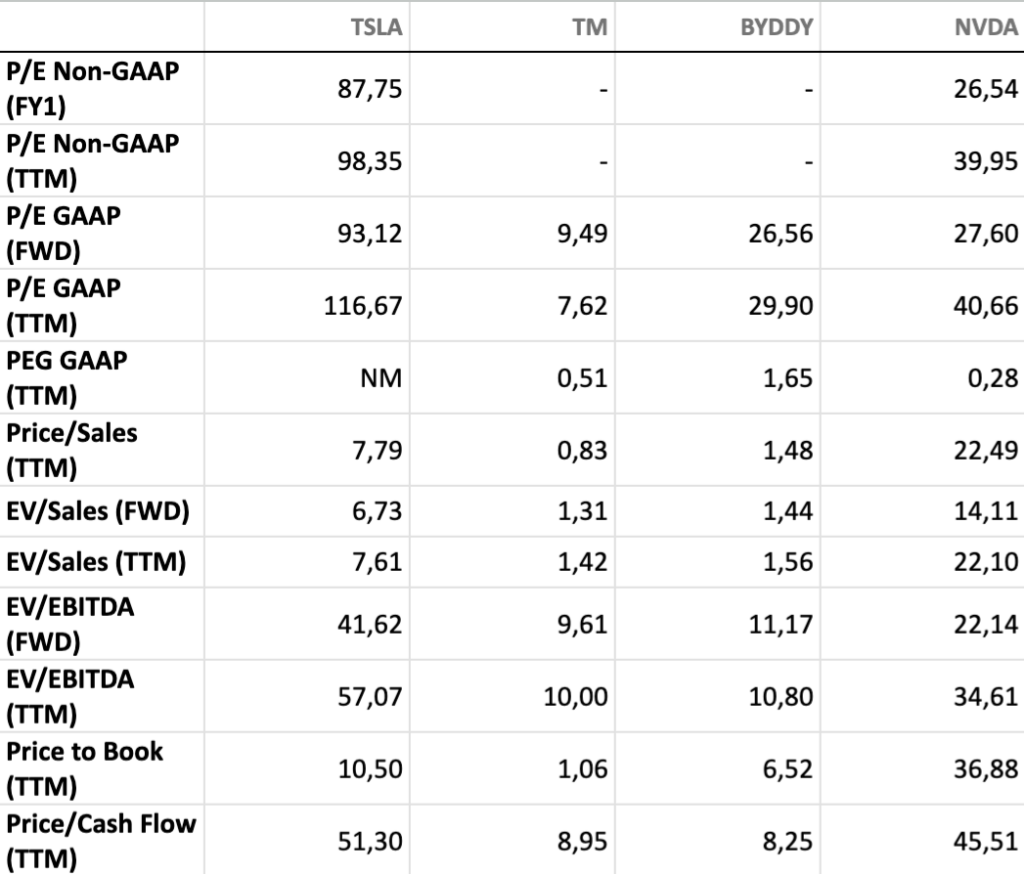
Task: Select TSLA's 116,67 P/E GAAP cell
Action: pos(363,306)
